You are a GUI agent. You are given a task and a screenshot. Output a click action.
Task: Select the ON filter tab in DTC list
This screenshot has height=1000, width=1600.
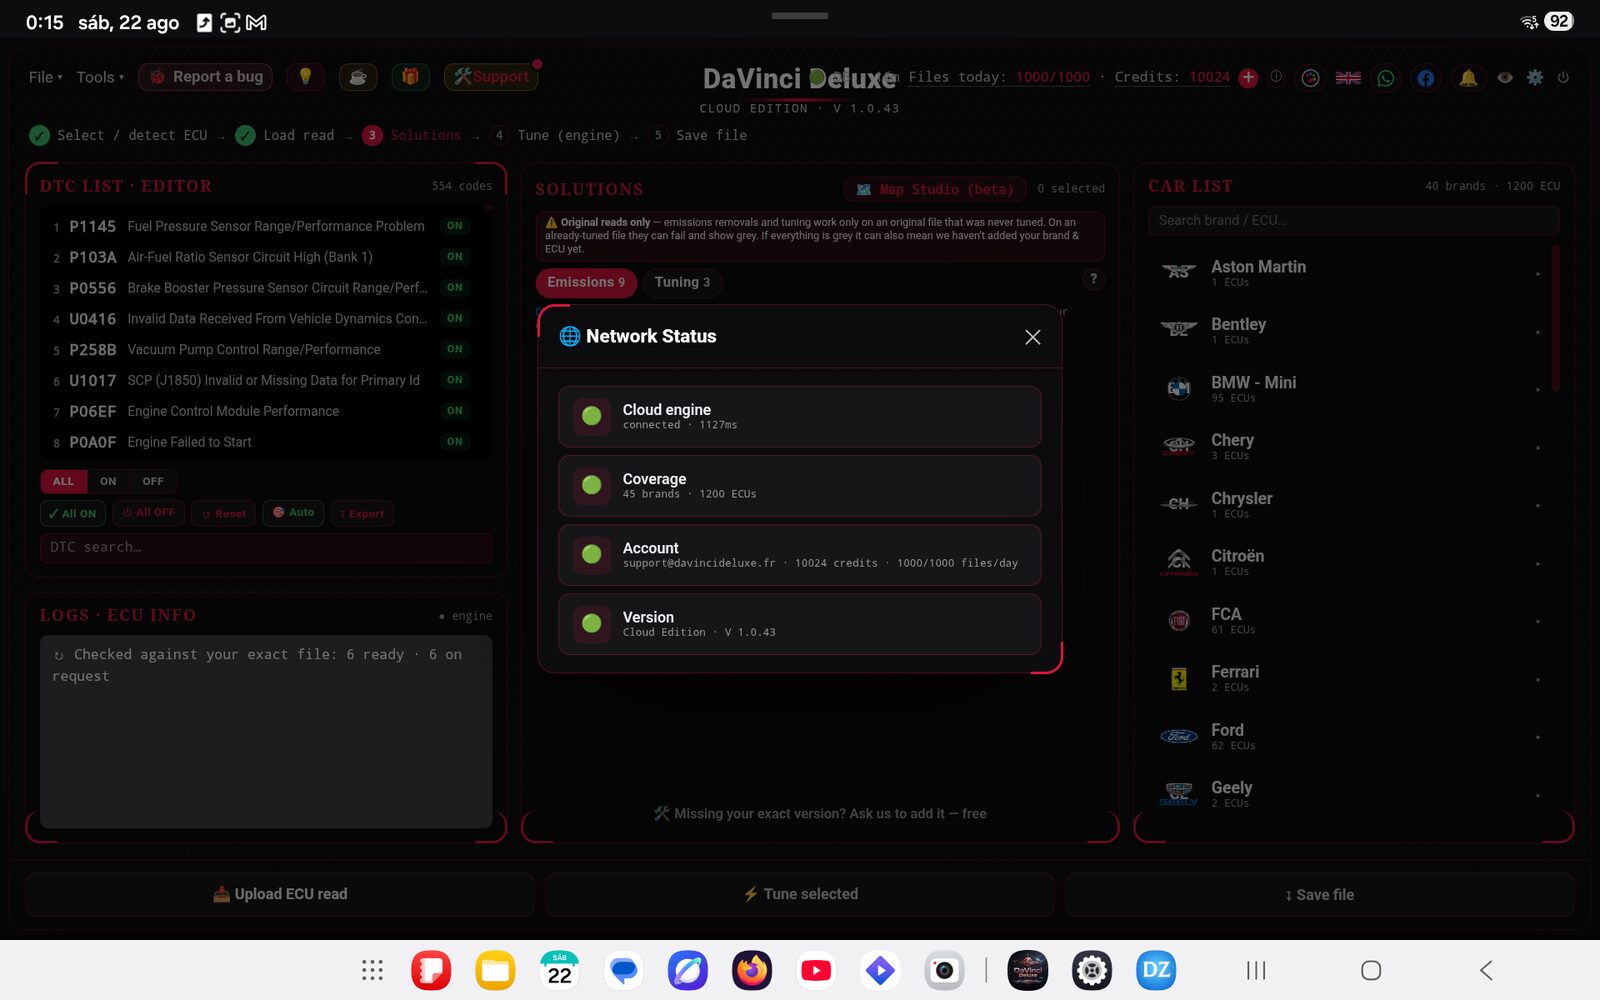coord(108,481)
